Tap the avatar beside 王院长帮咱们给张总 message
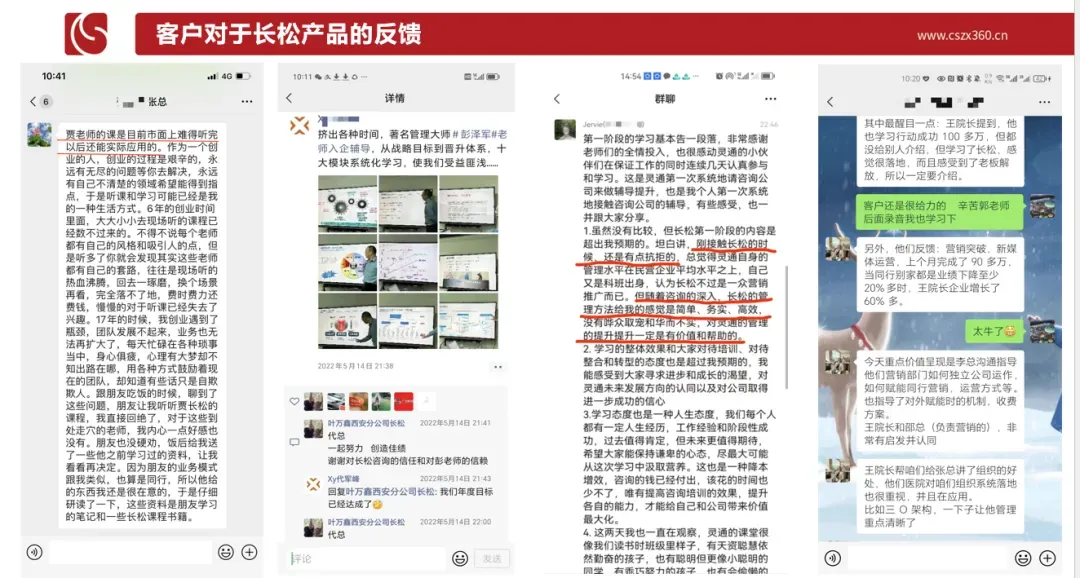Viewport: 1080px width, 578px height. pyautogui.click(x=838, y=471)
